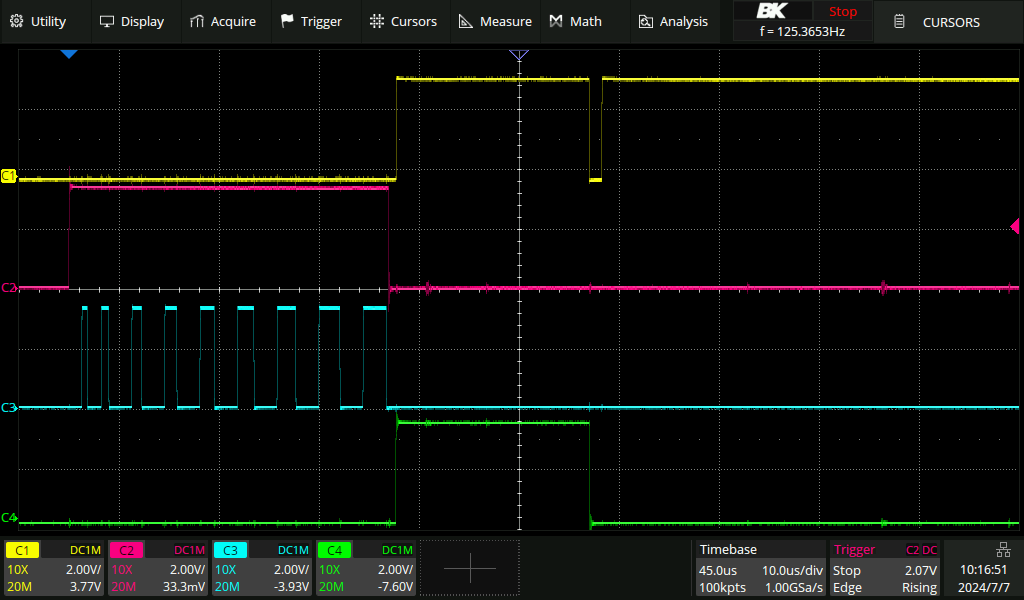The height and width of the screenshot is (600, 1024).
Task: Click the C1 probe 10X attenuation label
Action: tap(18, 570)
